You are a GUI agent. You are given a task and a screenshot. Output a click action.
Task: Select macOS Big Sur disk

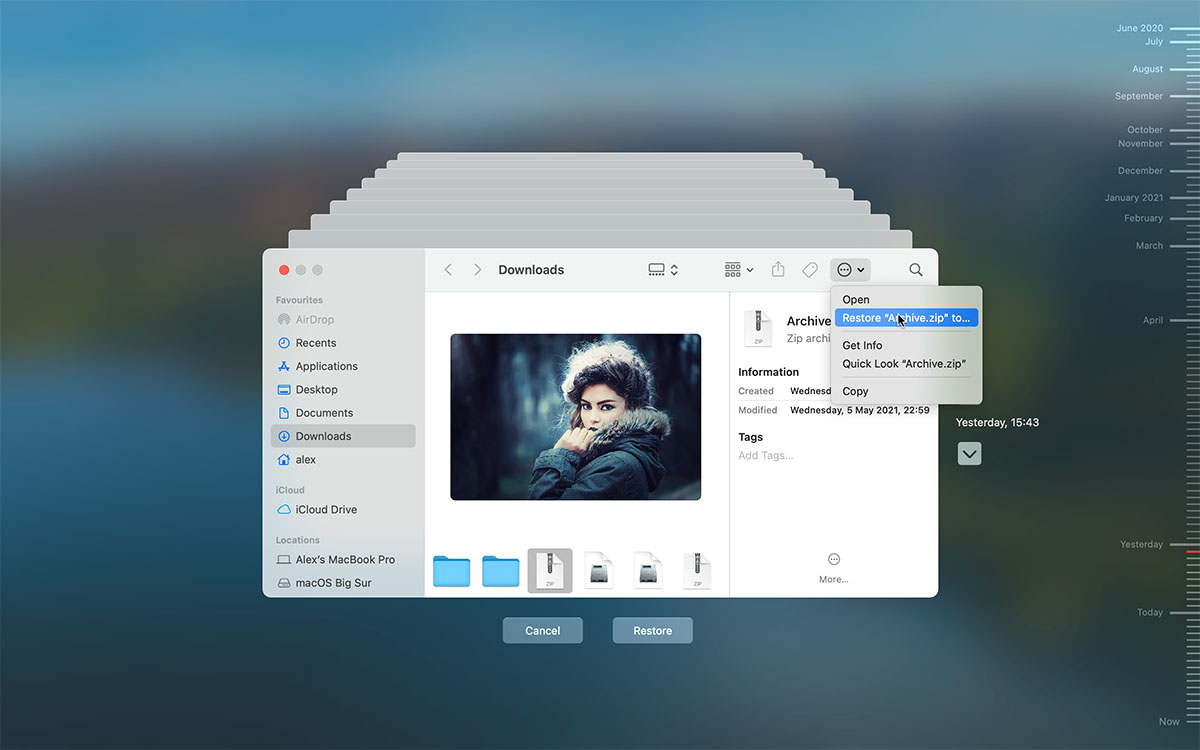(x=343, y=583)
